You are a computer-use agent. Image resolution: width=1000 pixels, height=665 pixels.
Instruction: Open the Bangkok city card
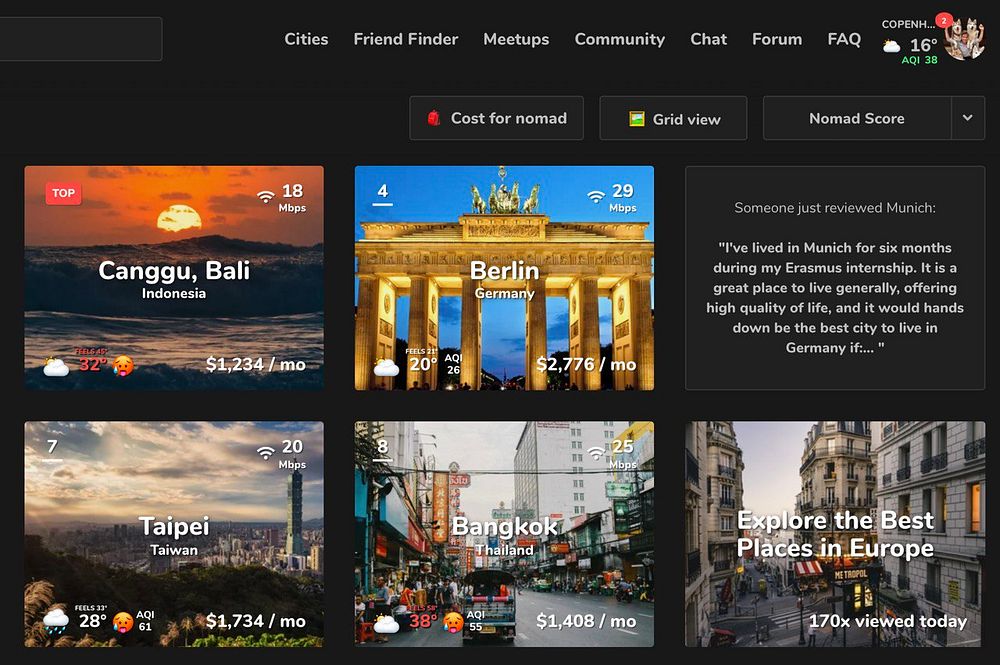pyautogui.click(x=504, y=534)
